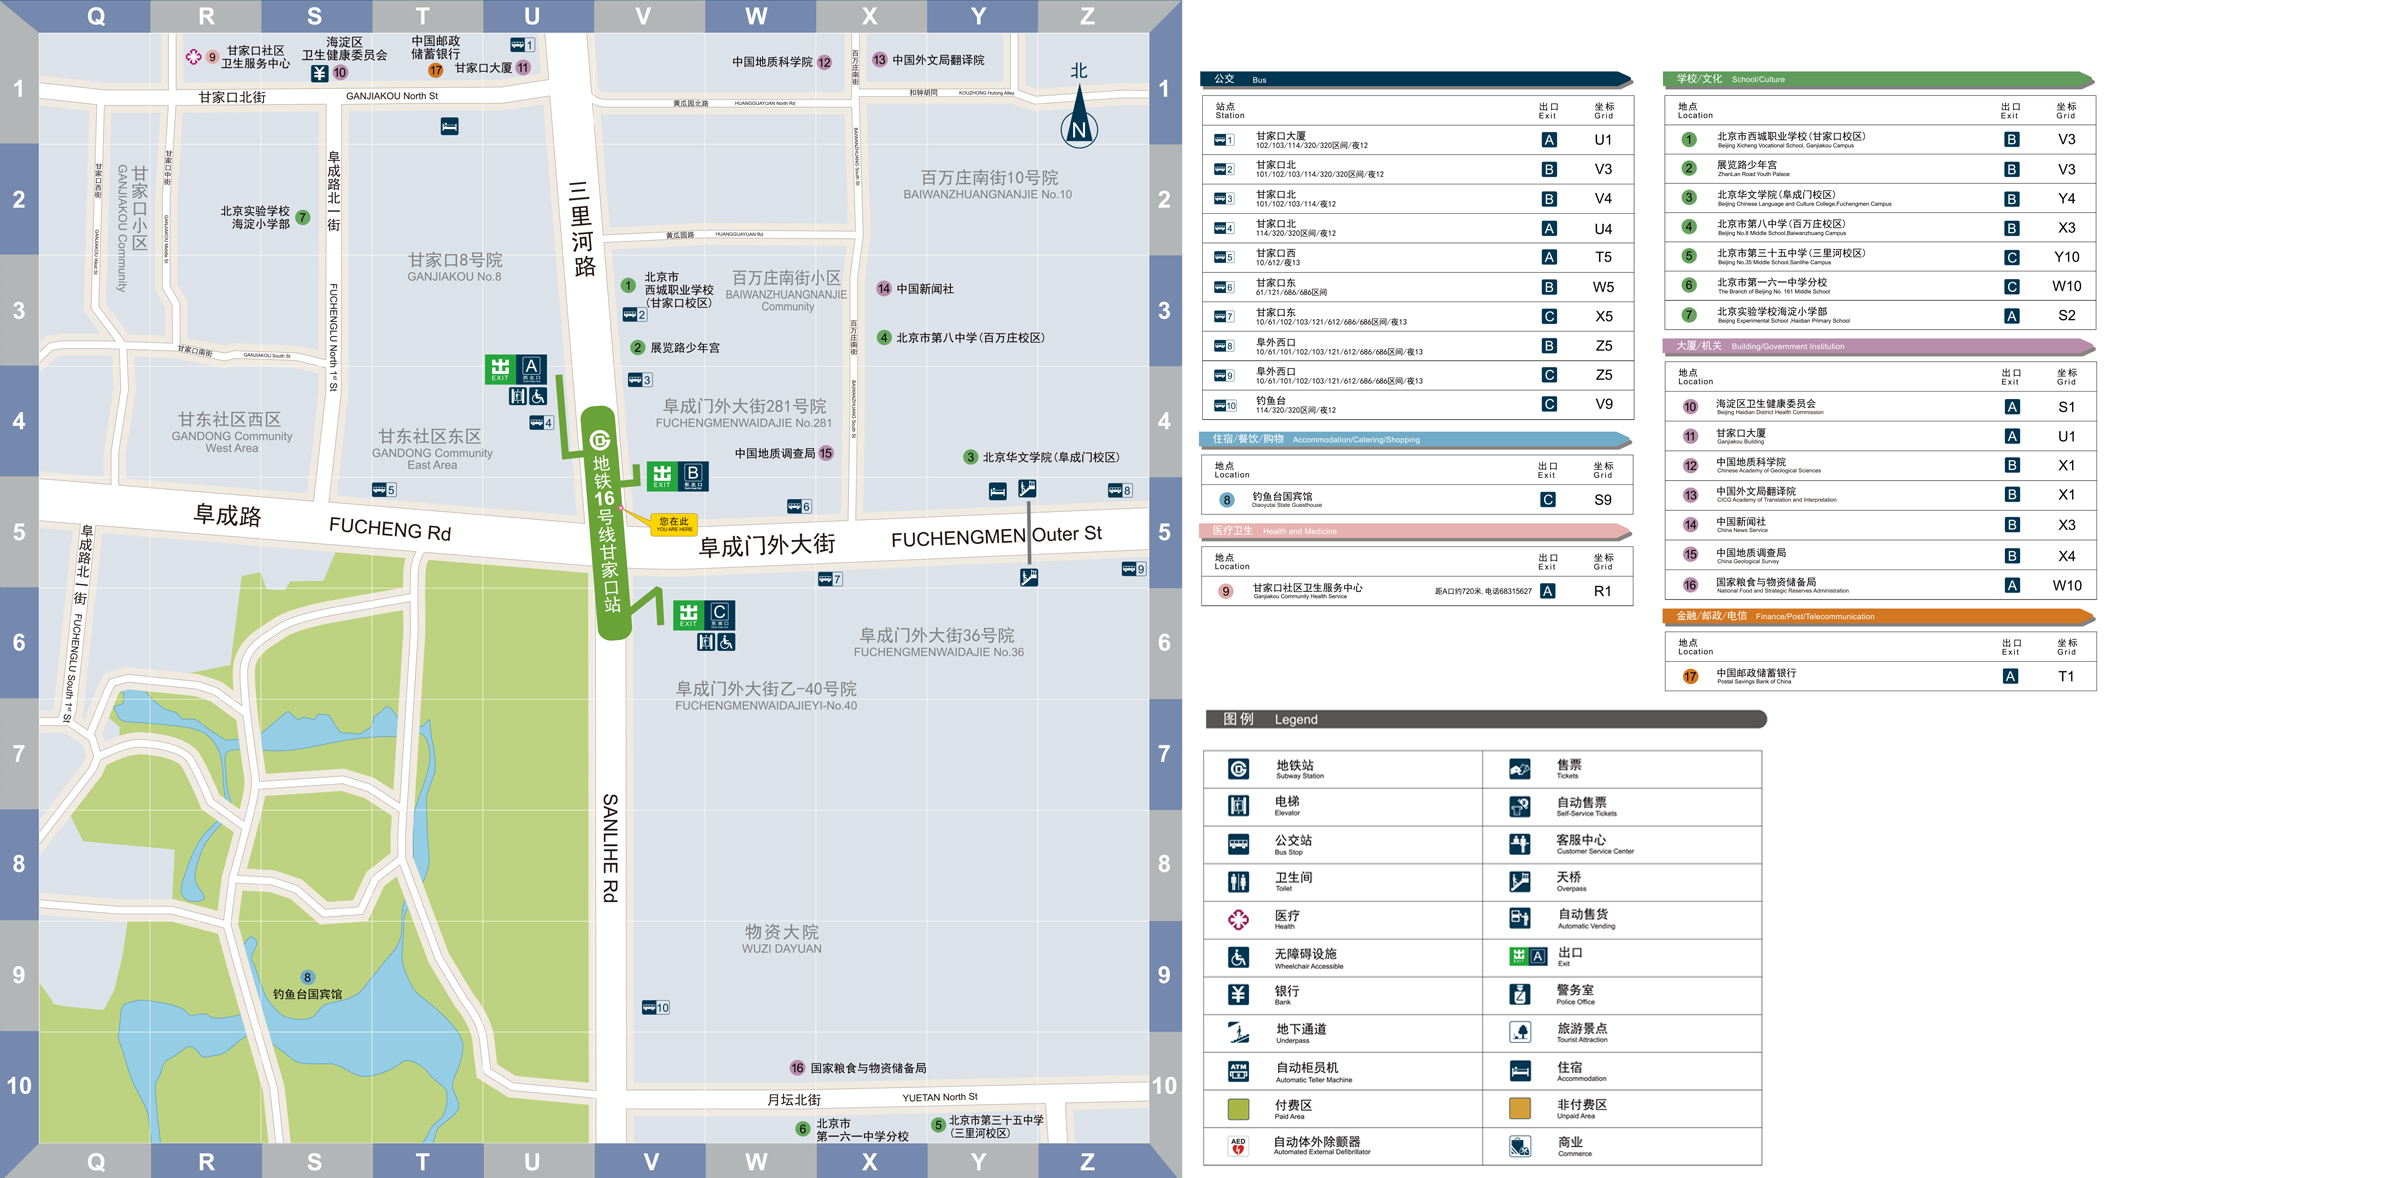Click the subway logo on the Line 16 station bar
This screenshot has width=2400, height=1178.
point(600,440)
